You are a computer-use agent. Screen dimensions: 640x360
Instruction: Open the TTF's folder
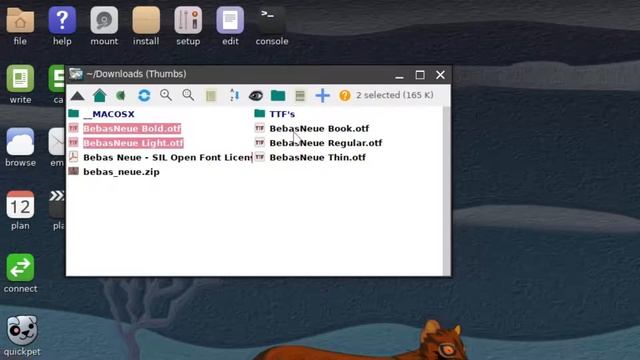point(282,114)
